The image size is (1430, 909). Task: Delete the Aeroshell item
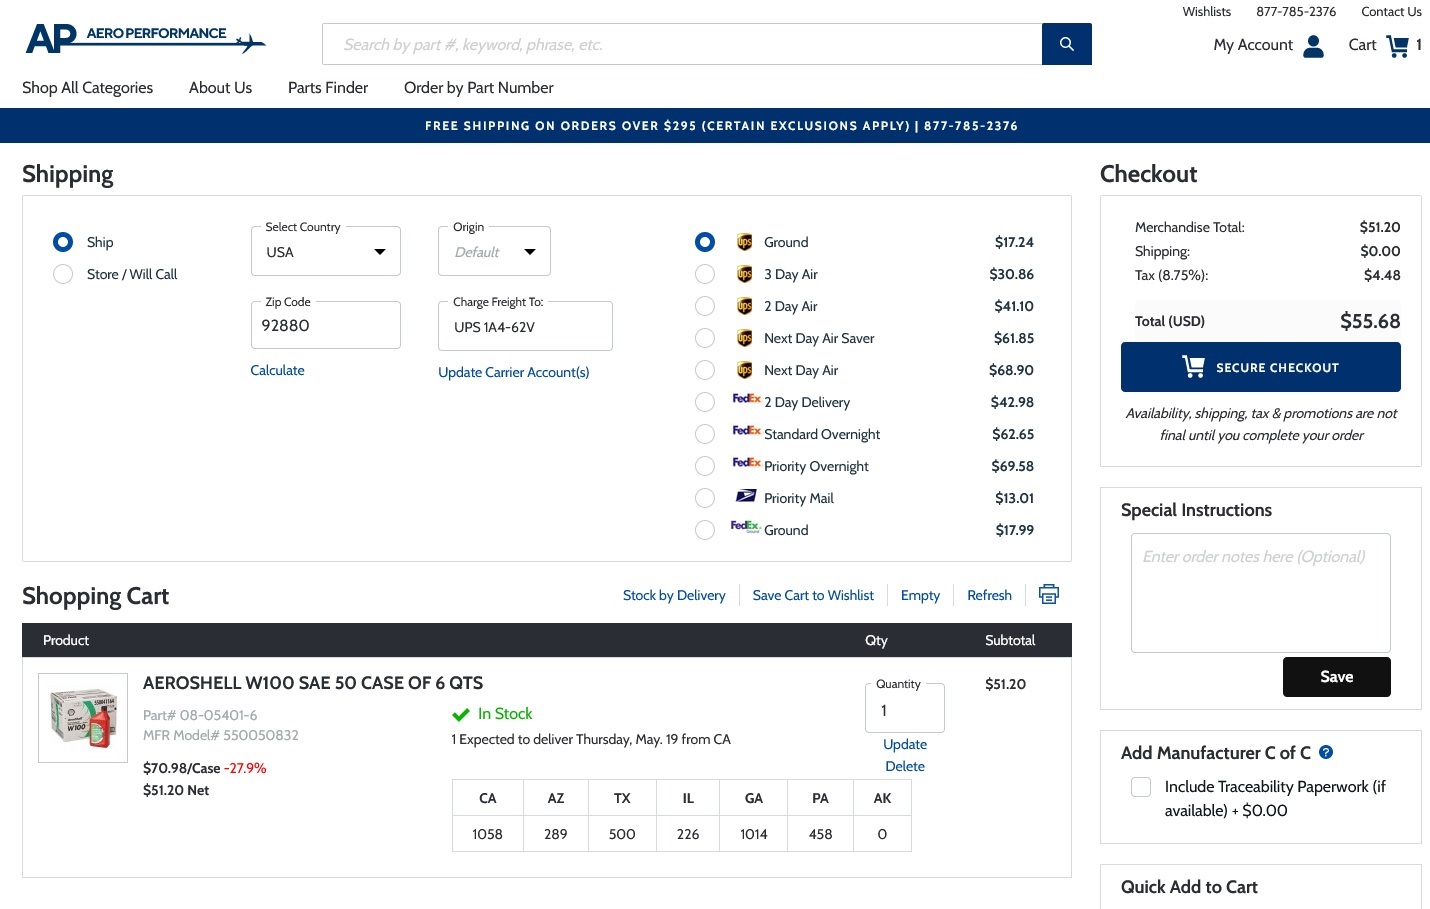pyautogui.click(x=905, y=766)
